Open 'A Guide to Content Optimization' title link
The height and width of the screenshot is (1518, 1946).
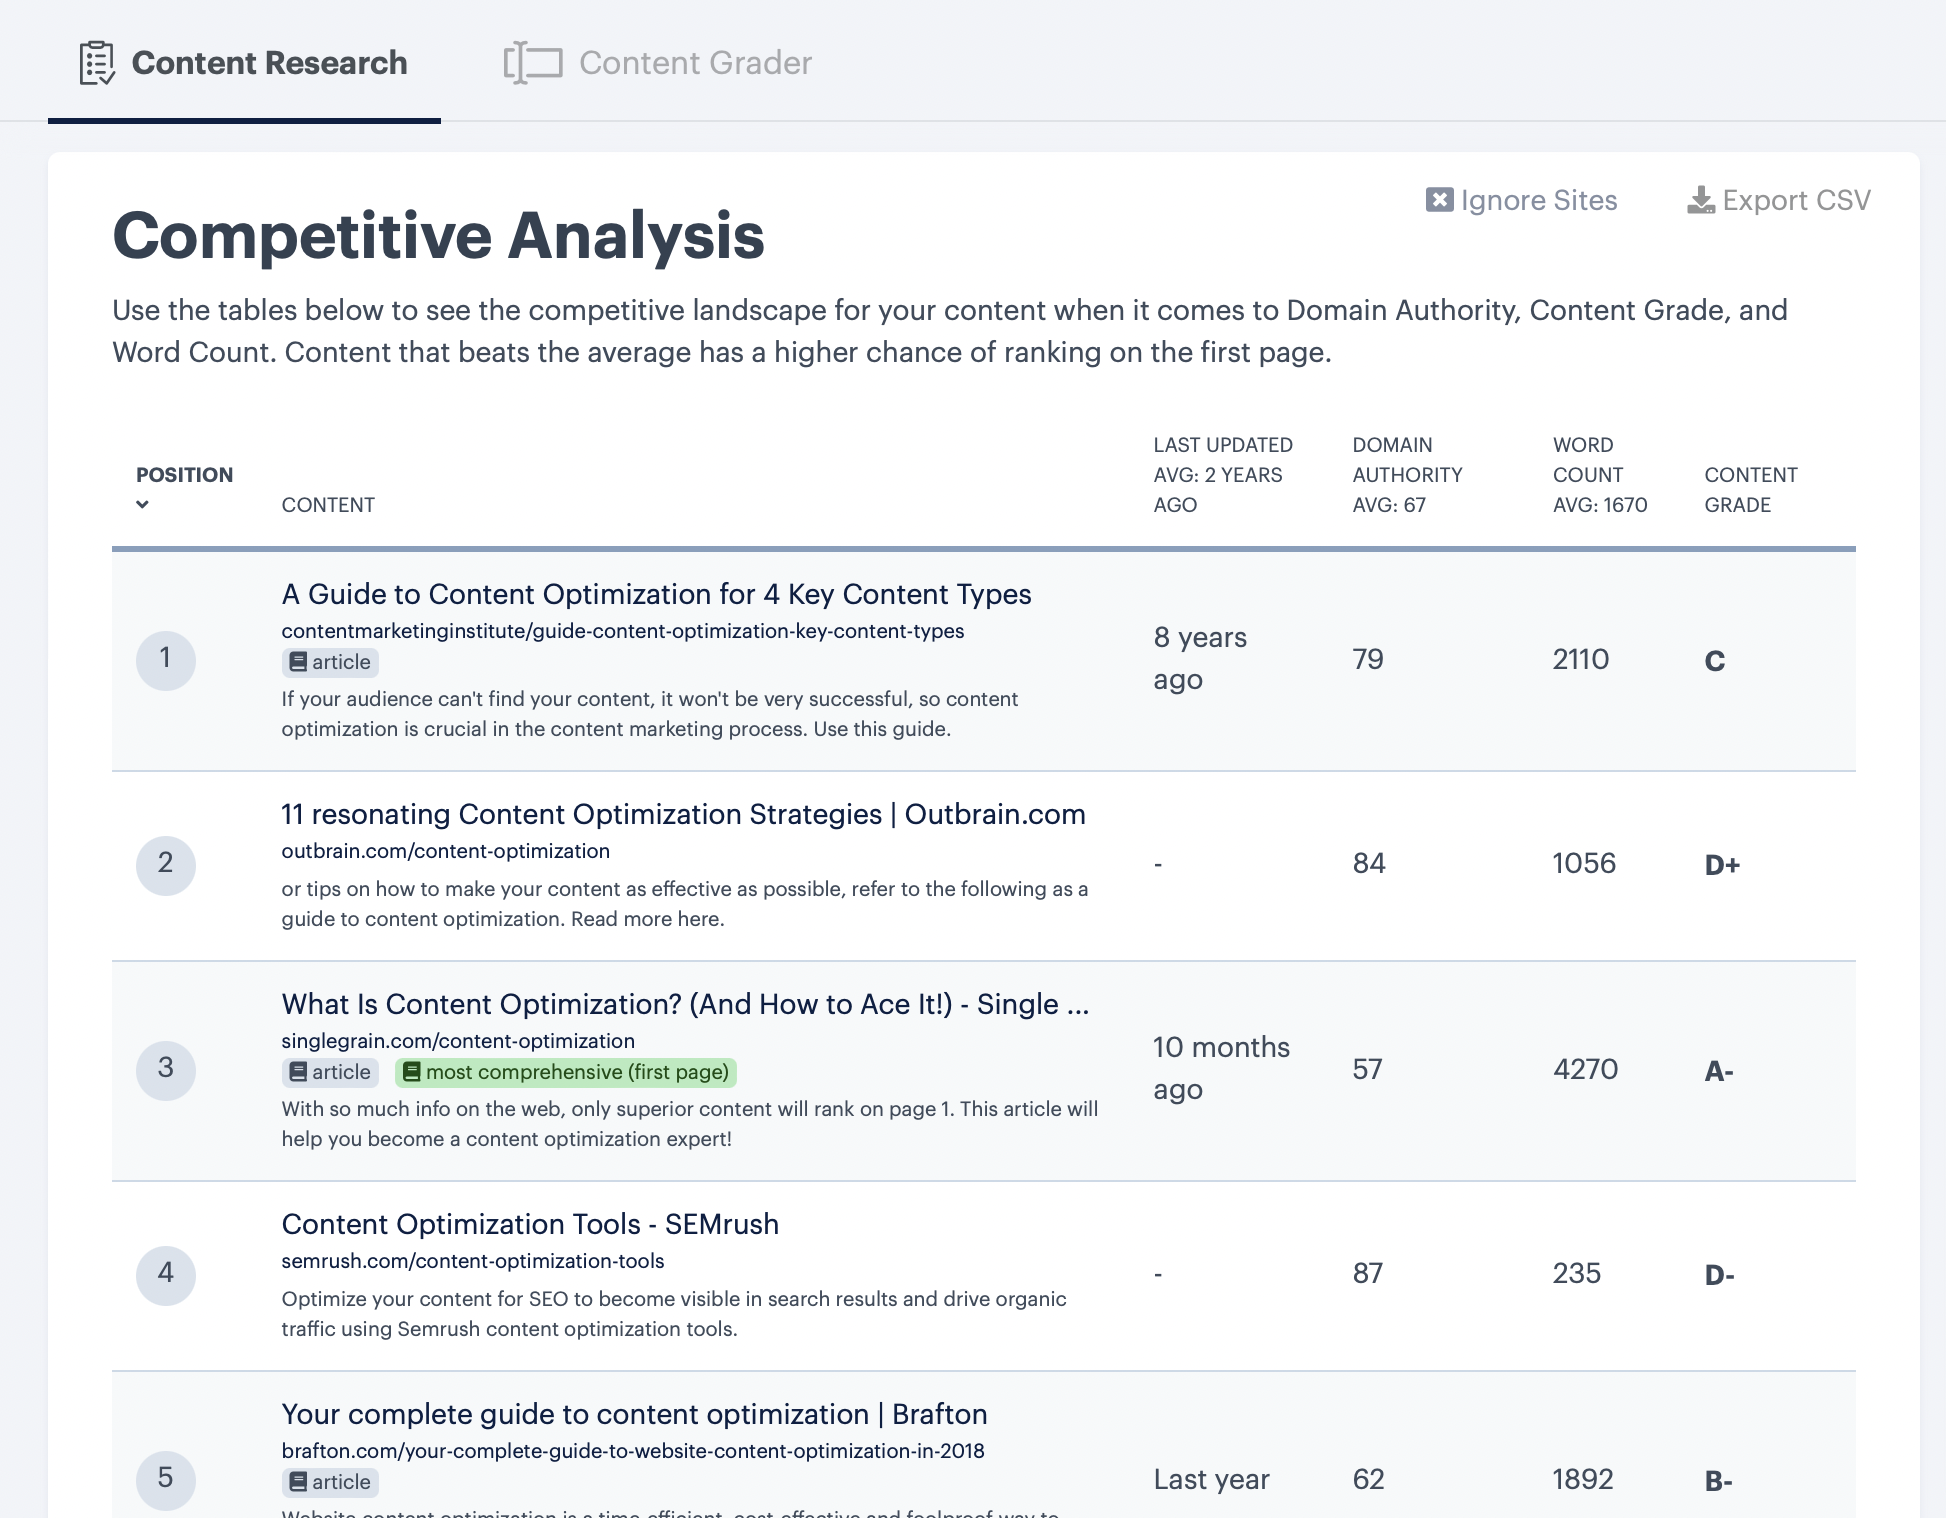click(656, 594)
